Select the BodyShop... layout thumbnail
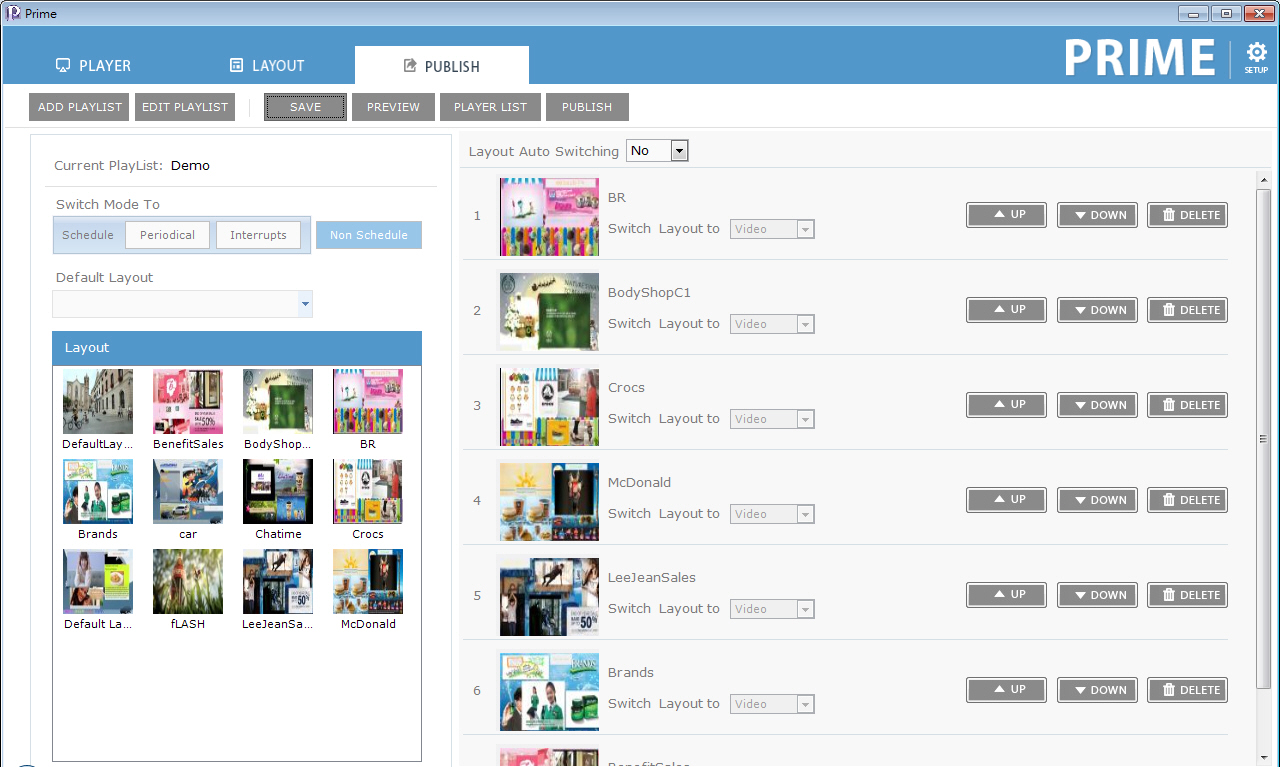This screenshot has height=767, width=1280. (x=278, y=401)
